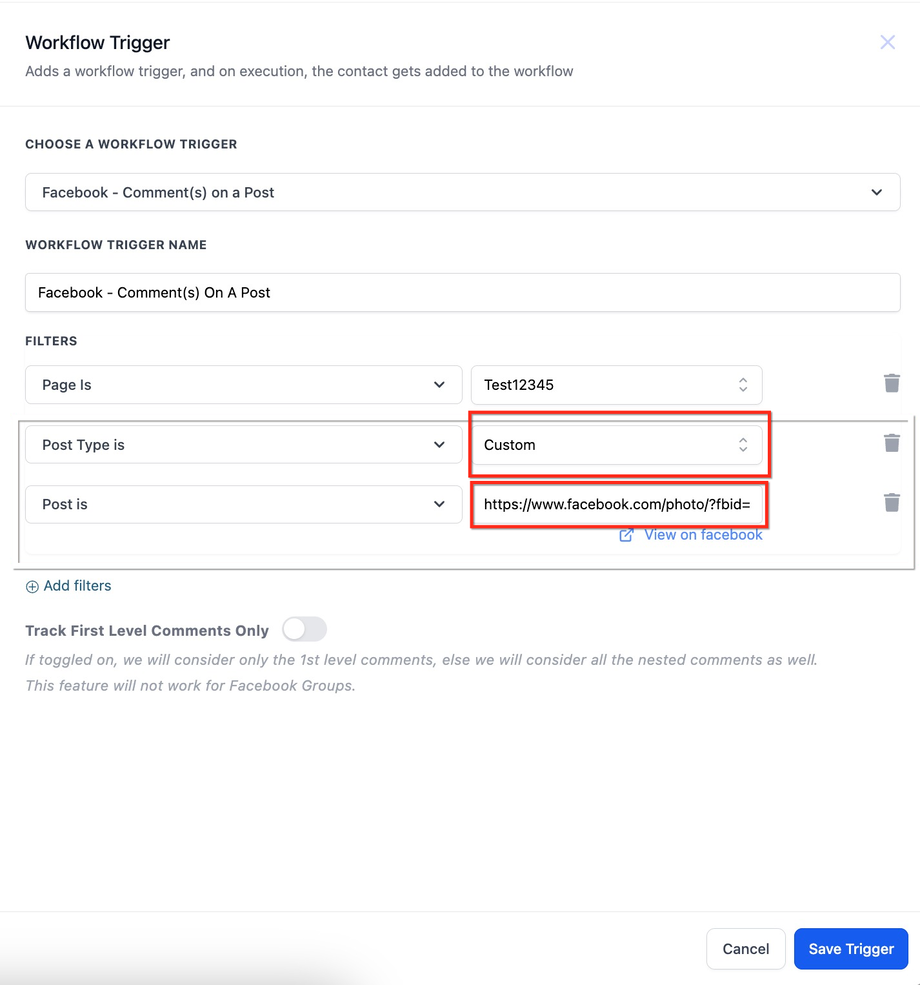Screen dimensions: 920x985
Task: Click the Add filters link
Action: (77, 585)
